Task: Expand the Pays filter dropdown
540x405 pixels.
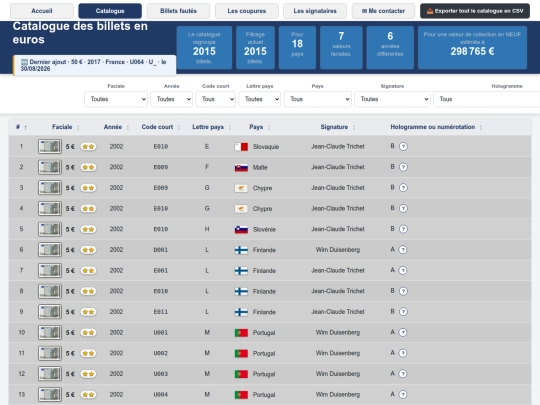Action: 318,99
